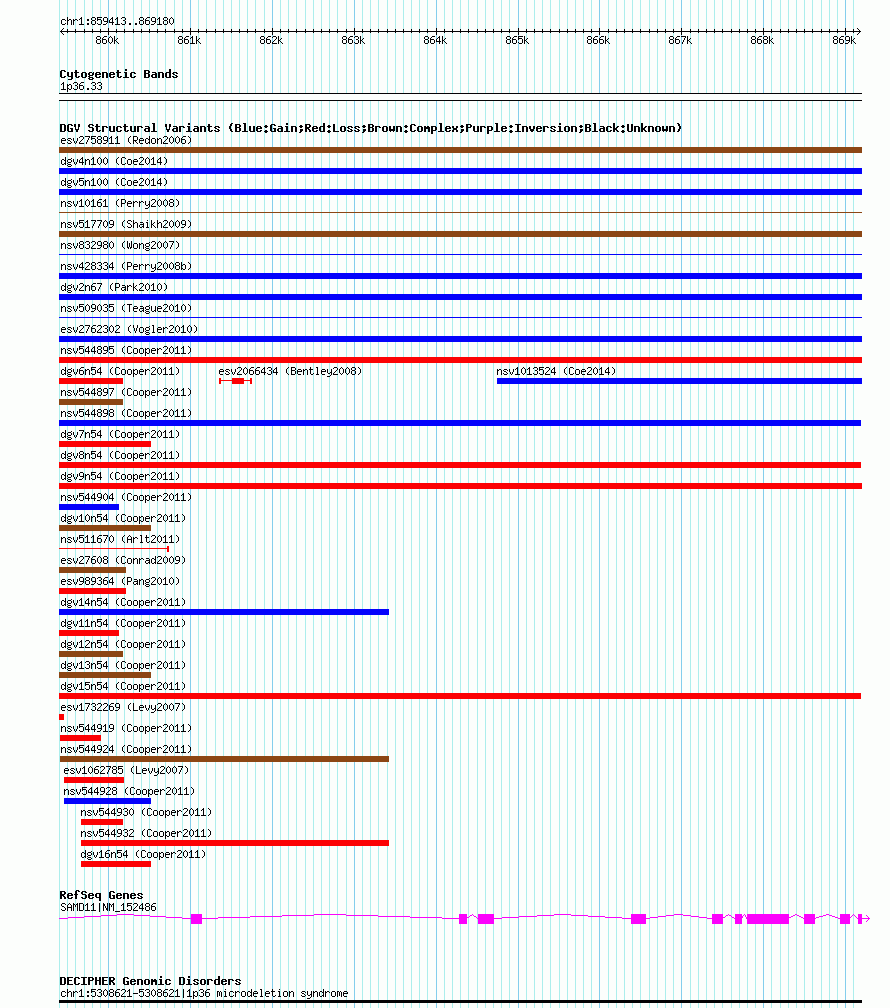This screenshot has width=890, height=1008.
Task: Select the nsv832980 (Wong2007) label
Action: [120, 246]
